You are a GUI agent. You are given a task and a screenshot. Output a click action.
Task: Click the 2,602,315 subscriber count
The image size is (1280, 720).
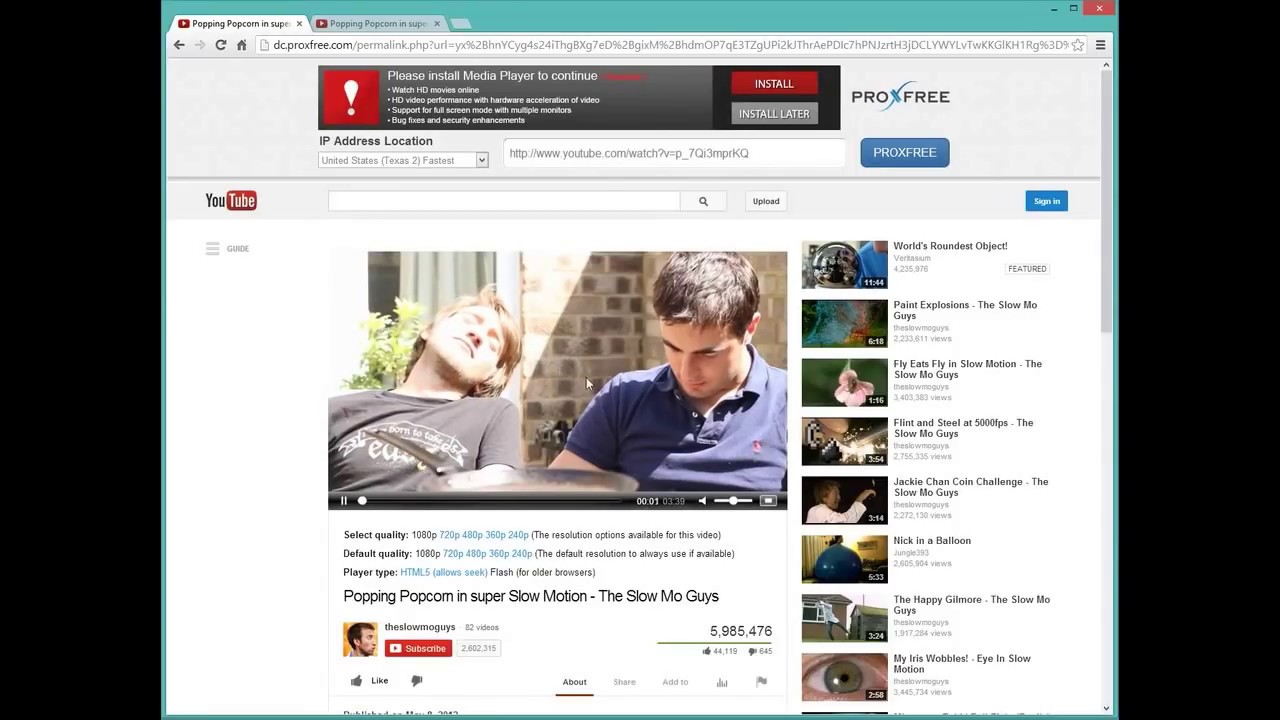[x=478, y=648]
